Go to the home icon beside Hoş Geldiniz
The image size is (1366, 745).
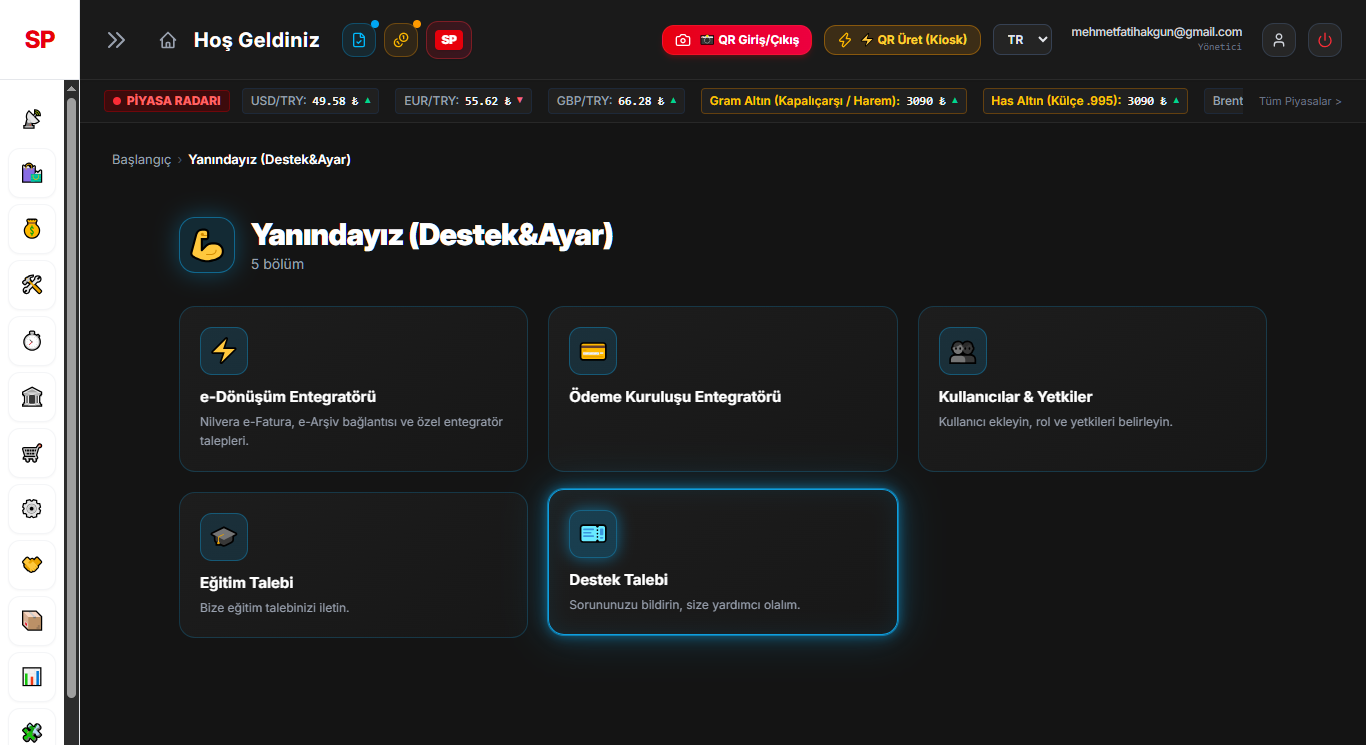tap(168, 40)
